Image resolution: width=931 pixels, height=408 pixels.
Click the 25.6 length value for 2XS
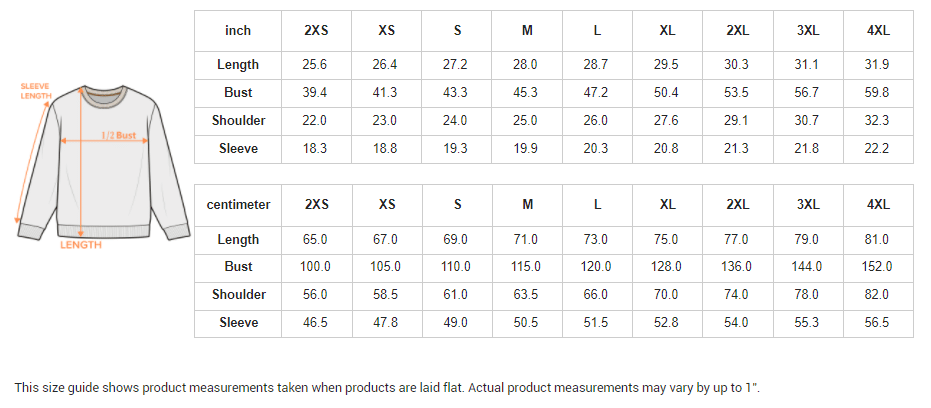[315, 65]
